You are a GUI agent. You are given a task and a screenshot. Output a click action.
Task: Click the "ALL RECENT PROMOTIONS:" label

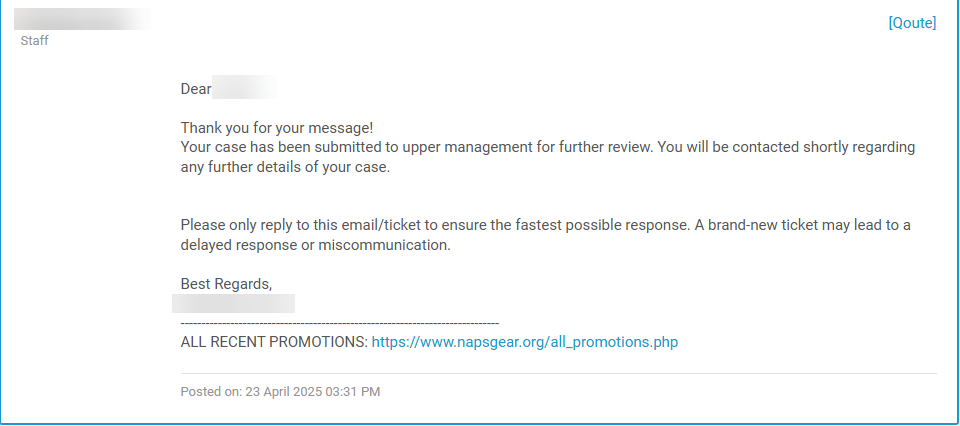point(274,342)
